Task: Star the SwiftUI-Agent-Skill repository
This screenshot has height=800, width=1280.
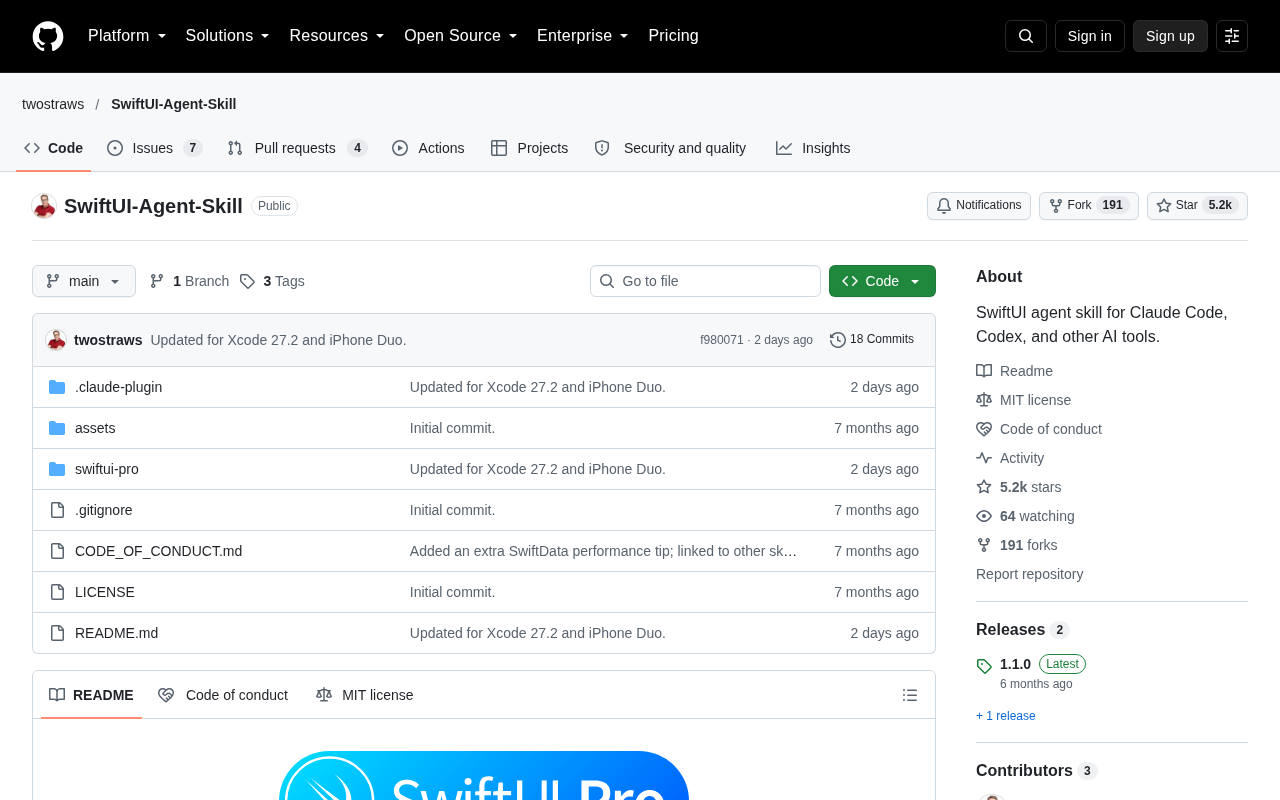Action: point(1197,206)
